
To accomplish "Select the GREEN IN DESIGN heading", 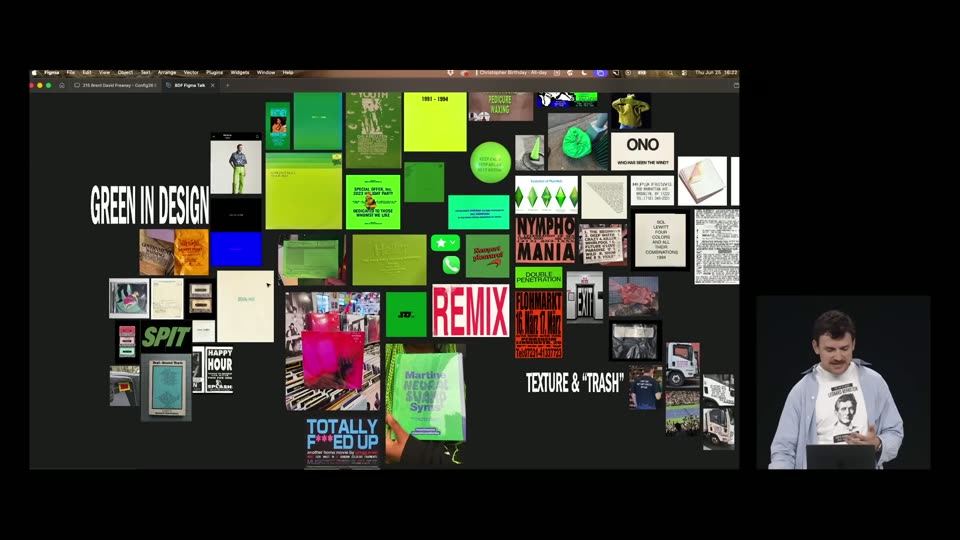I will (x=149, y=205).
